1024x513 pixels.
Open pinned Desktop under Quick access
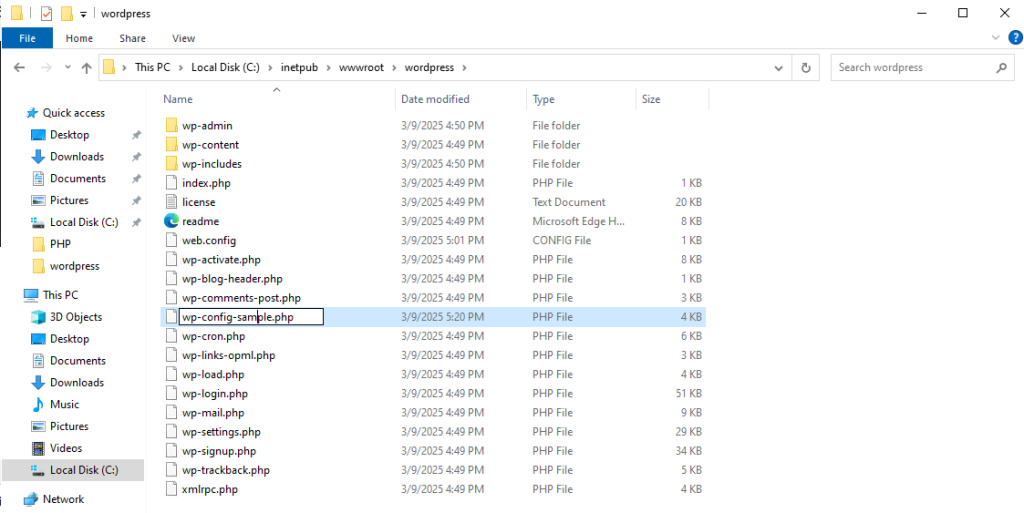pyautogui.click(x=69, y=134)
